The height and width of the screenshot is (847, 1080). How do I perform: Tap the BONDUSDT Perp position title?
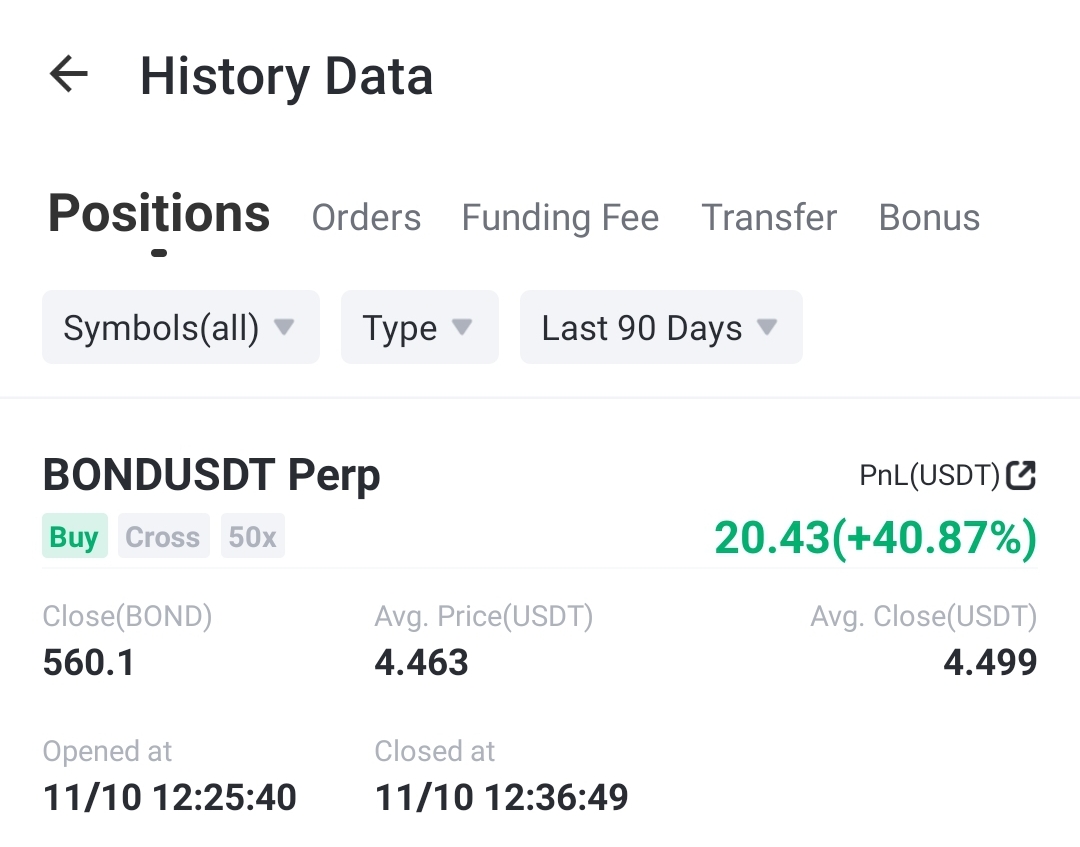(x=211, y=475)
